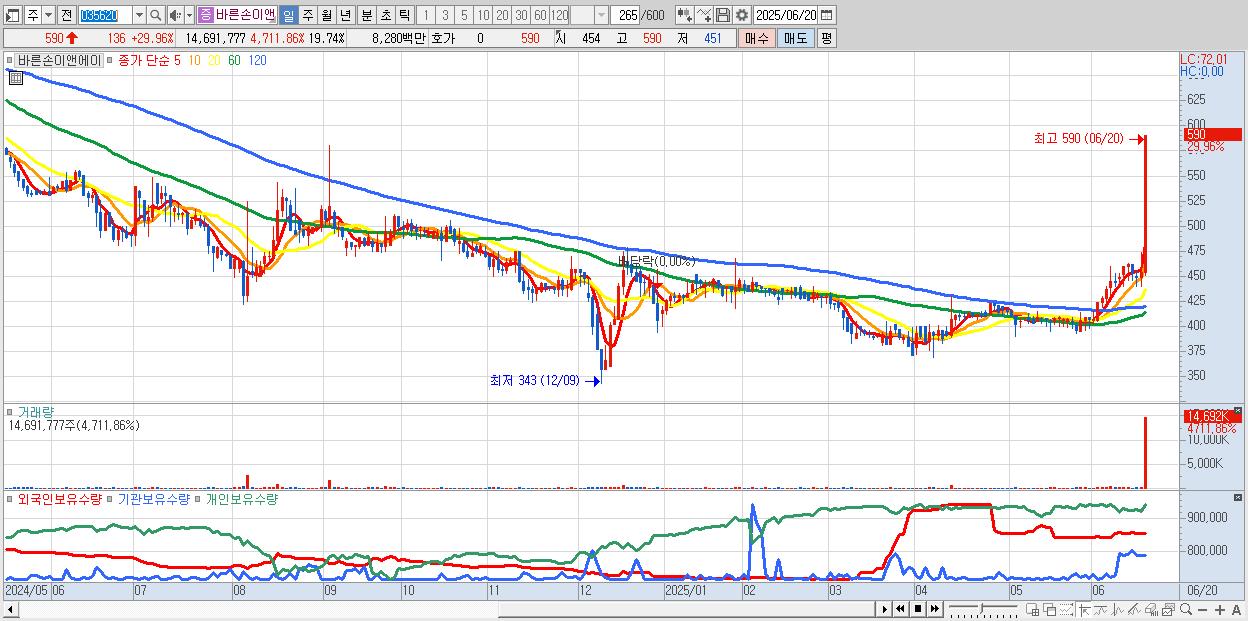Switch to the 월 monthly chart
1248x621 pixels.
[x=326, y=15]
